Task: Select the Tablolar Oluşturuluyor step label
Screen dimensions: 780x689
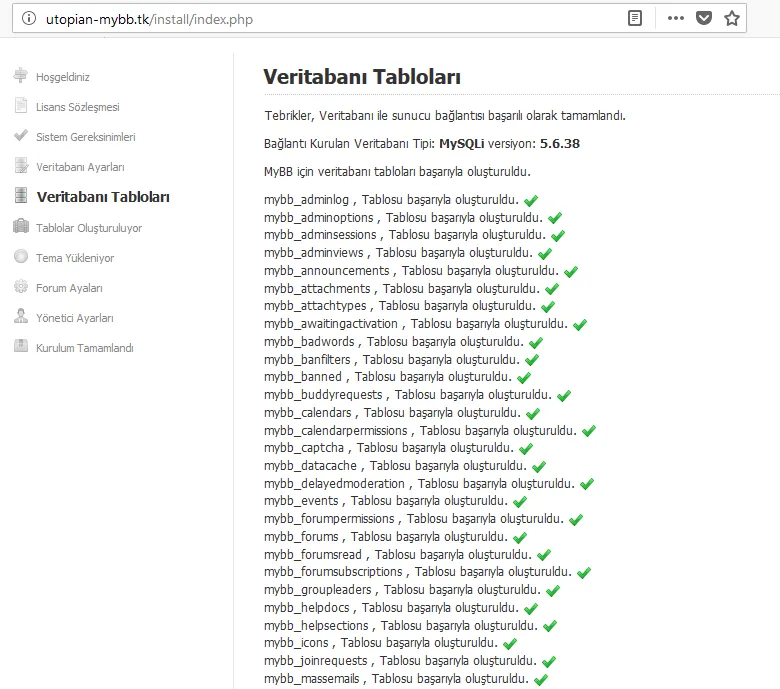Action: tap(89, 228)
